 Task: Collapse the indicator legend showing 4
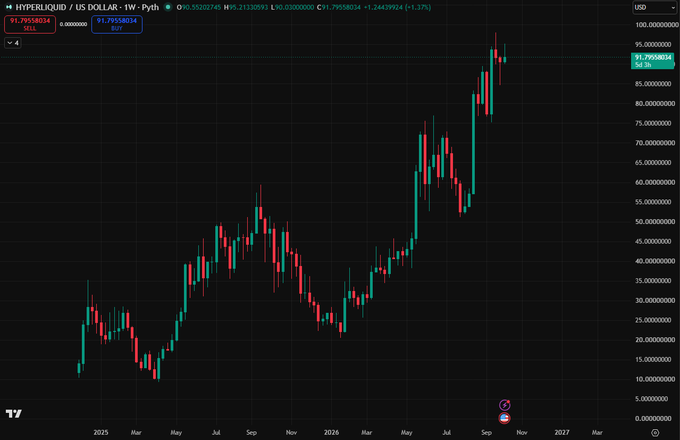point(13,43)
